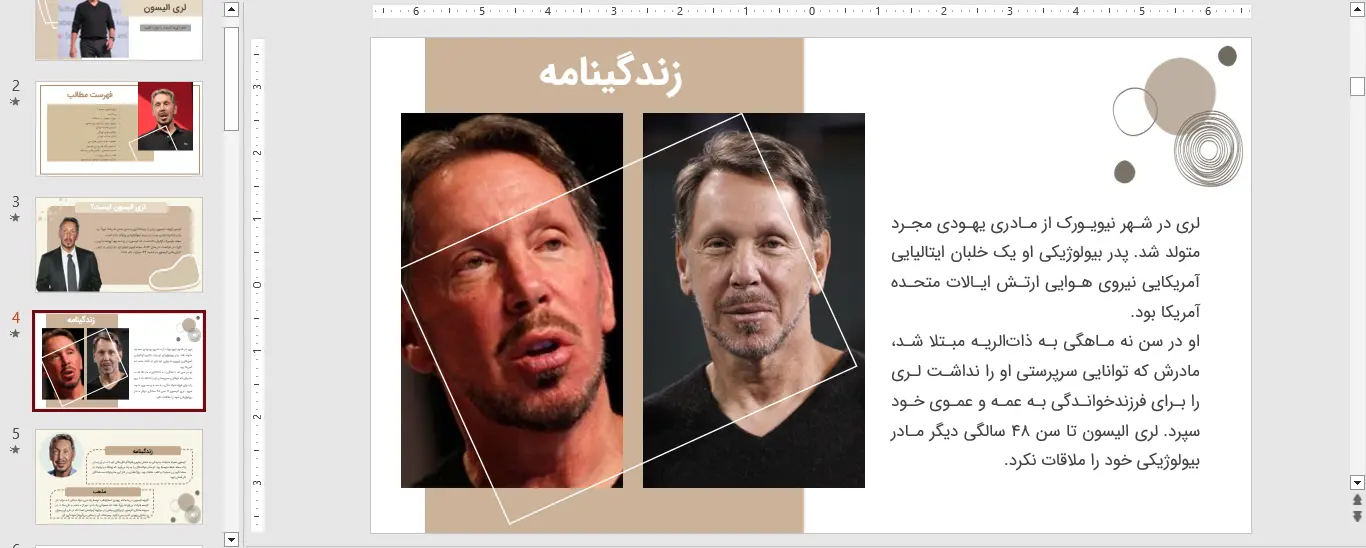Select the large beige circle shape on slide
The height and width of the screenshot is (548, 1366).
coord(1180,96)
